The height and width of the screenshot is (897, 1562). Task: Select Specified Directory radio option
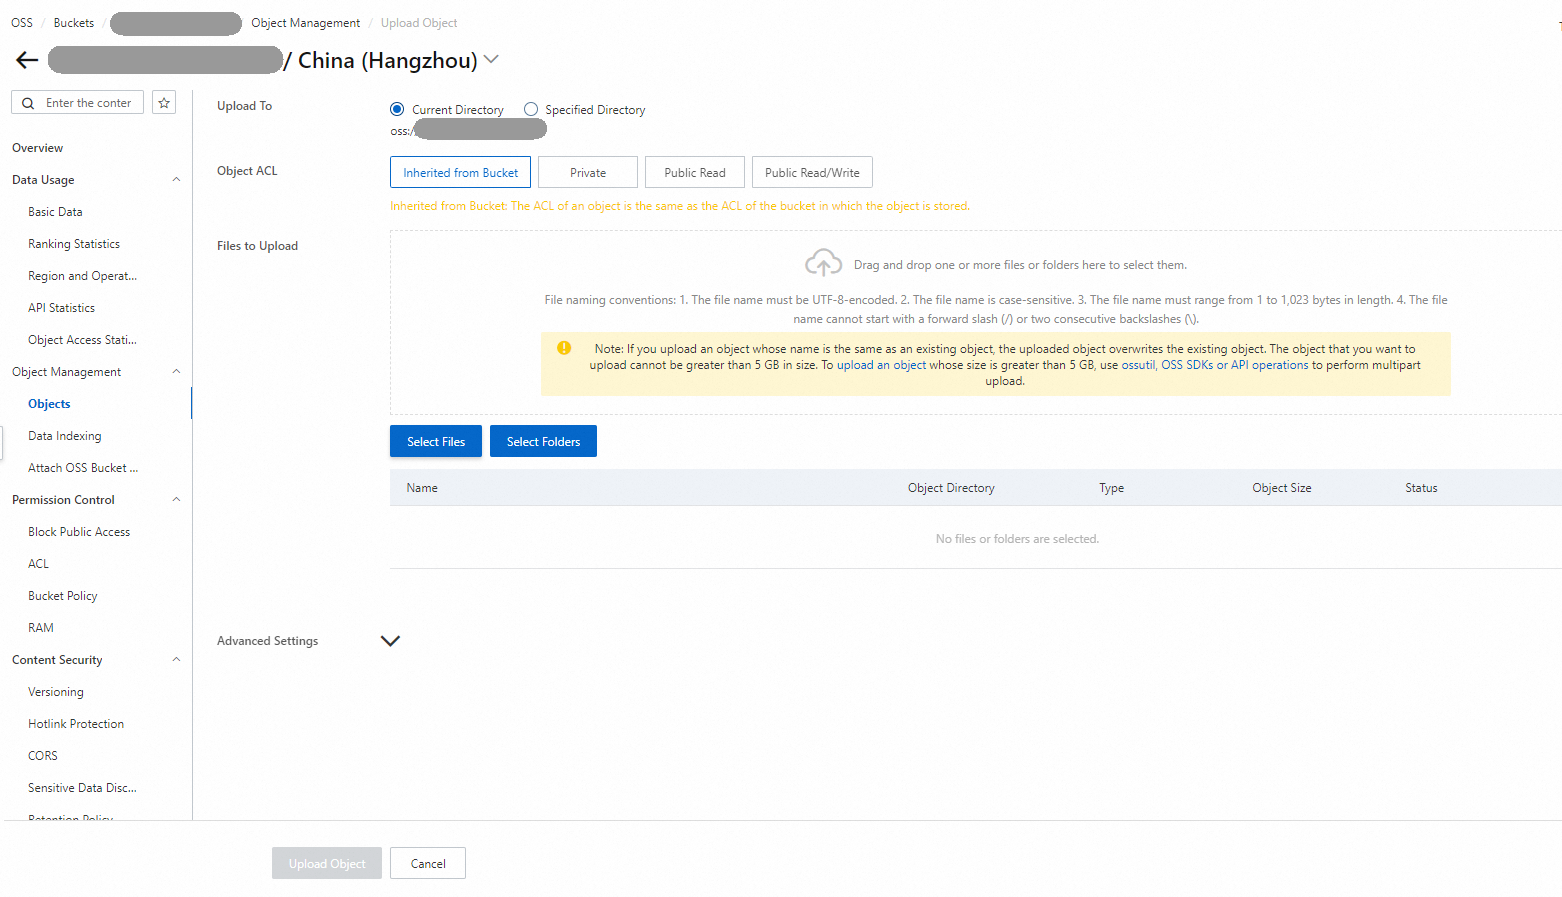click(531, 109)
